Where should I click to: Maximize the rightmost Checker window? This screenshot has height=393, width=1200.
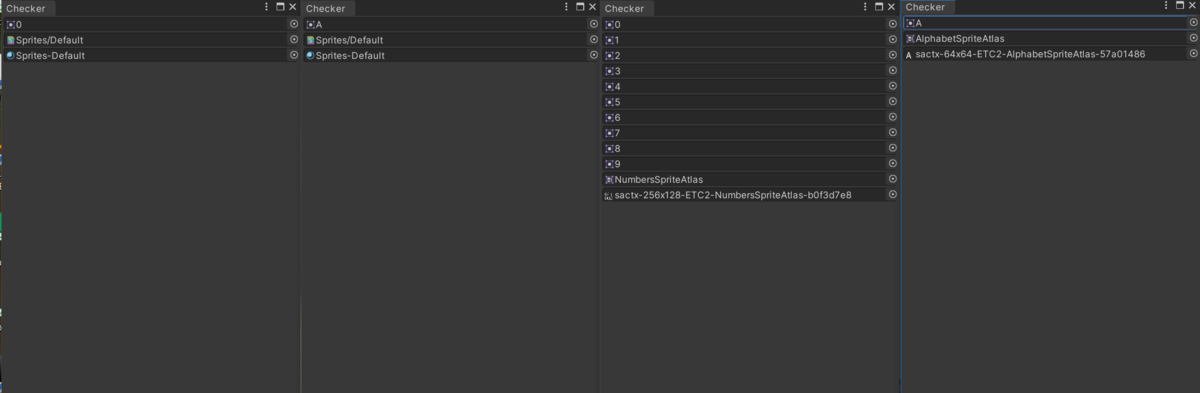coord(1180,6)
